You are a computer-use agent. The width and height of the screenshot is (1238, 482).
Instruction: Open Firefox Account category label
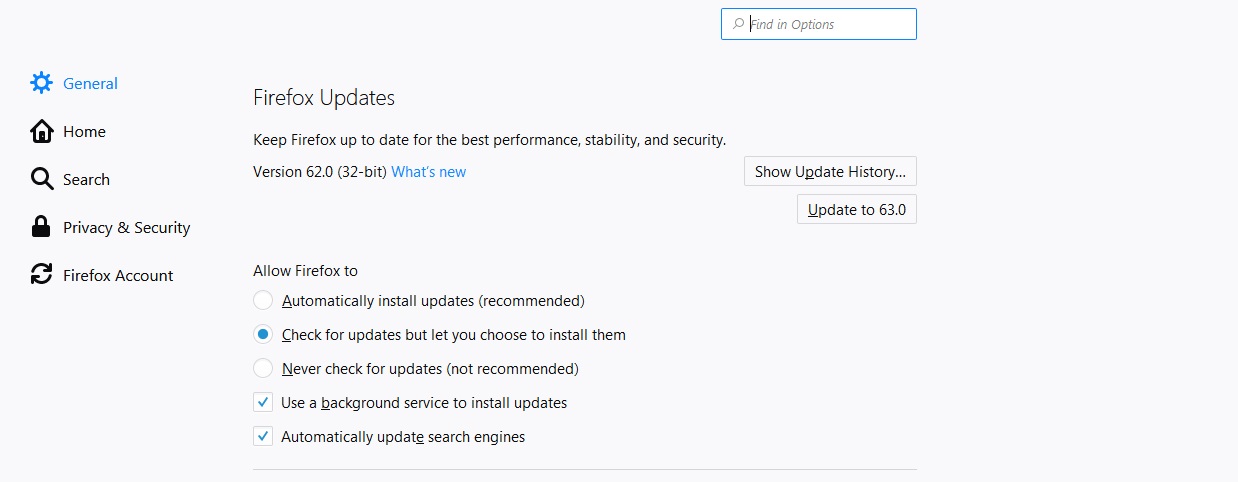click(118, 276)
